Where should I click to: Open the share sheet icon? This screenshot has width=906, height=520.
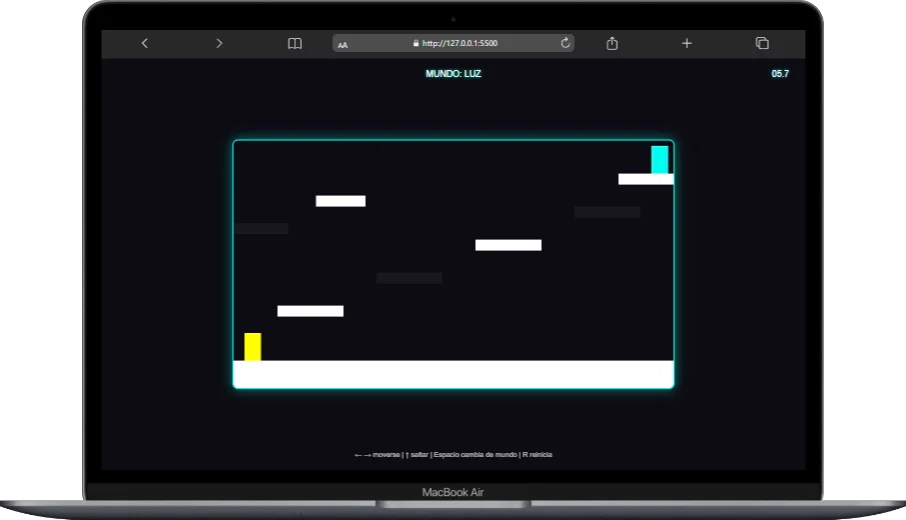click(613, 43)
